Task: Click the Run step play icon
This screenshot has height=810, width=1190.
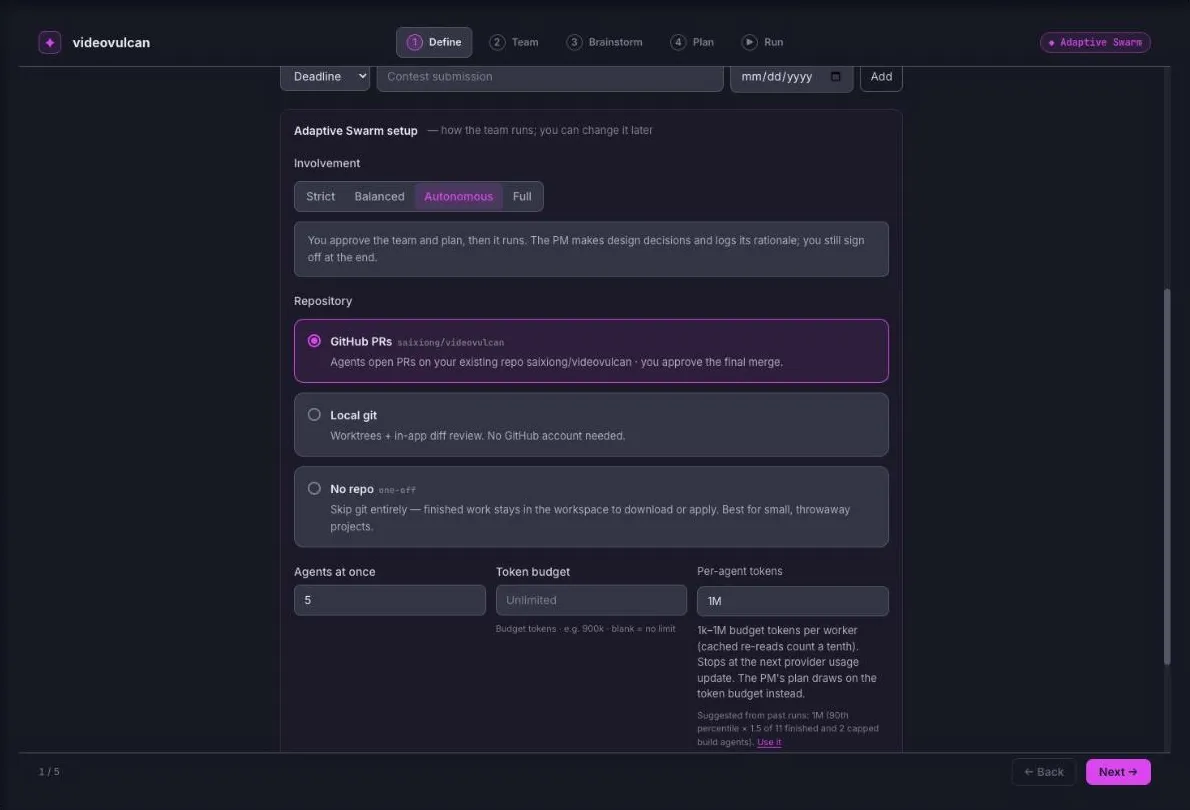Action: click(749, 42)
